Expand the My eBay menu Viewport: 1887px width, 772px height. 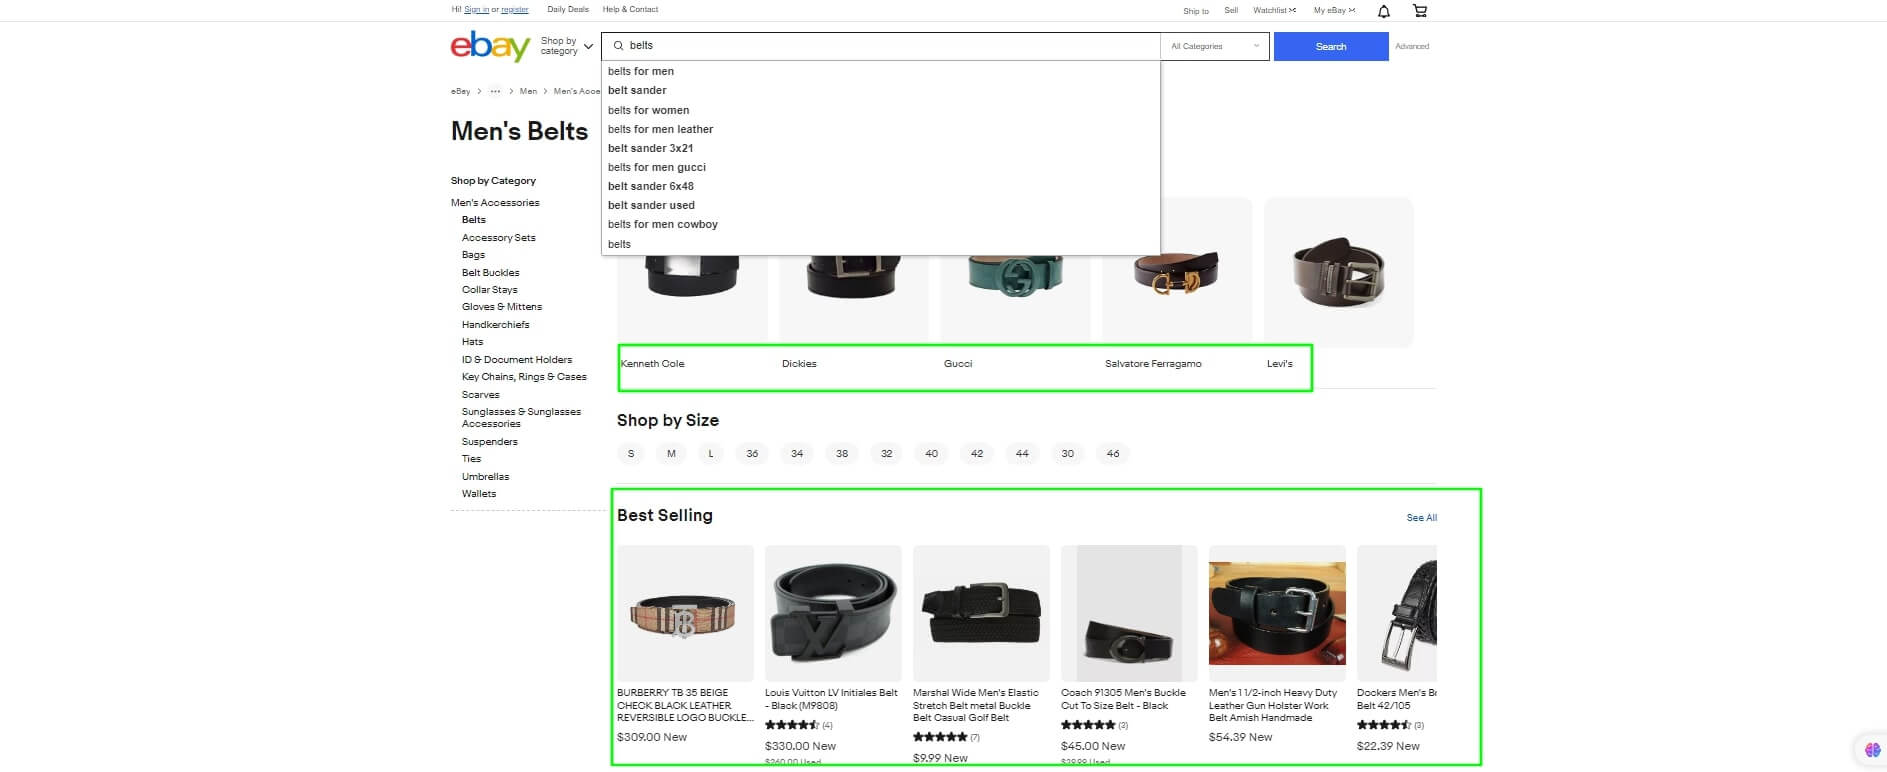[1334, 10]
